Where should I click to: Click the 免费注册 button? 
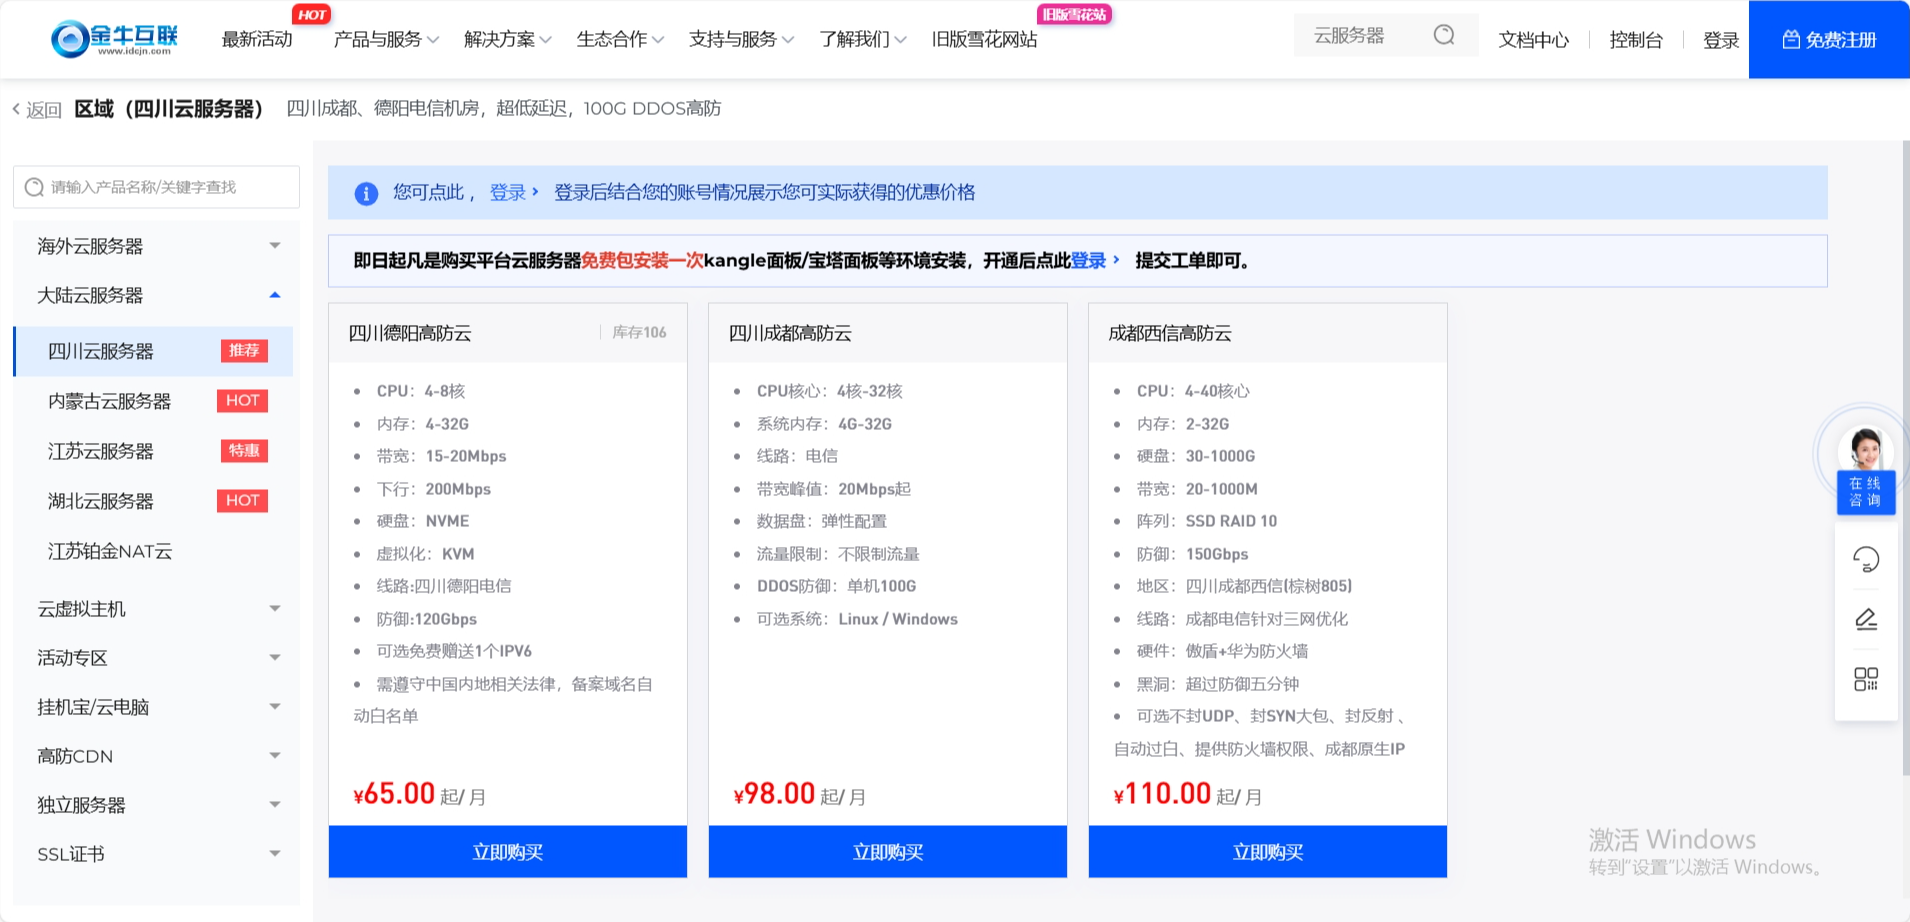(1828, 39)
